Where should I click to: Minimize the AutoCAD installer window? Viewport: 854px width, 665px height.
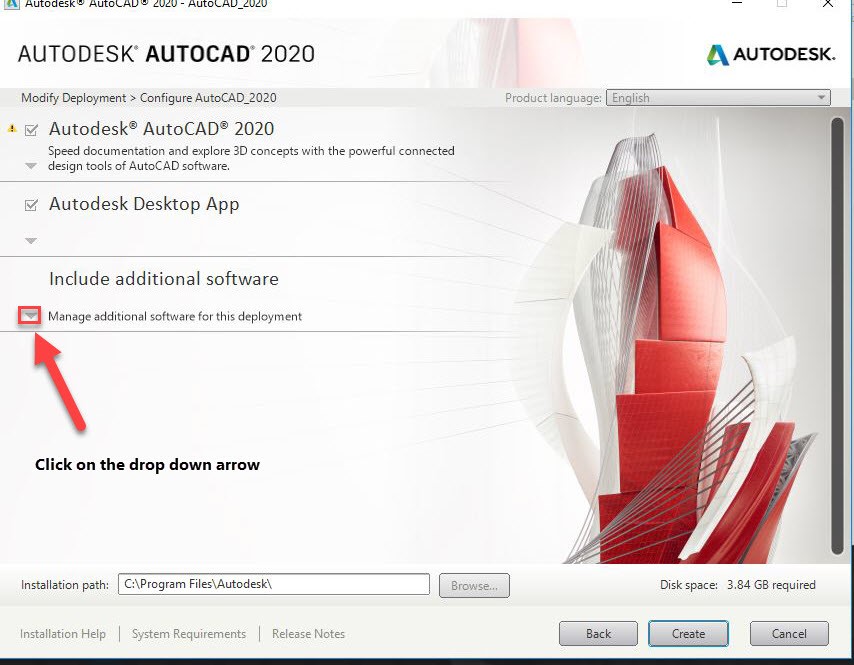tap(737, 3)
